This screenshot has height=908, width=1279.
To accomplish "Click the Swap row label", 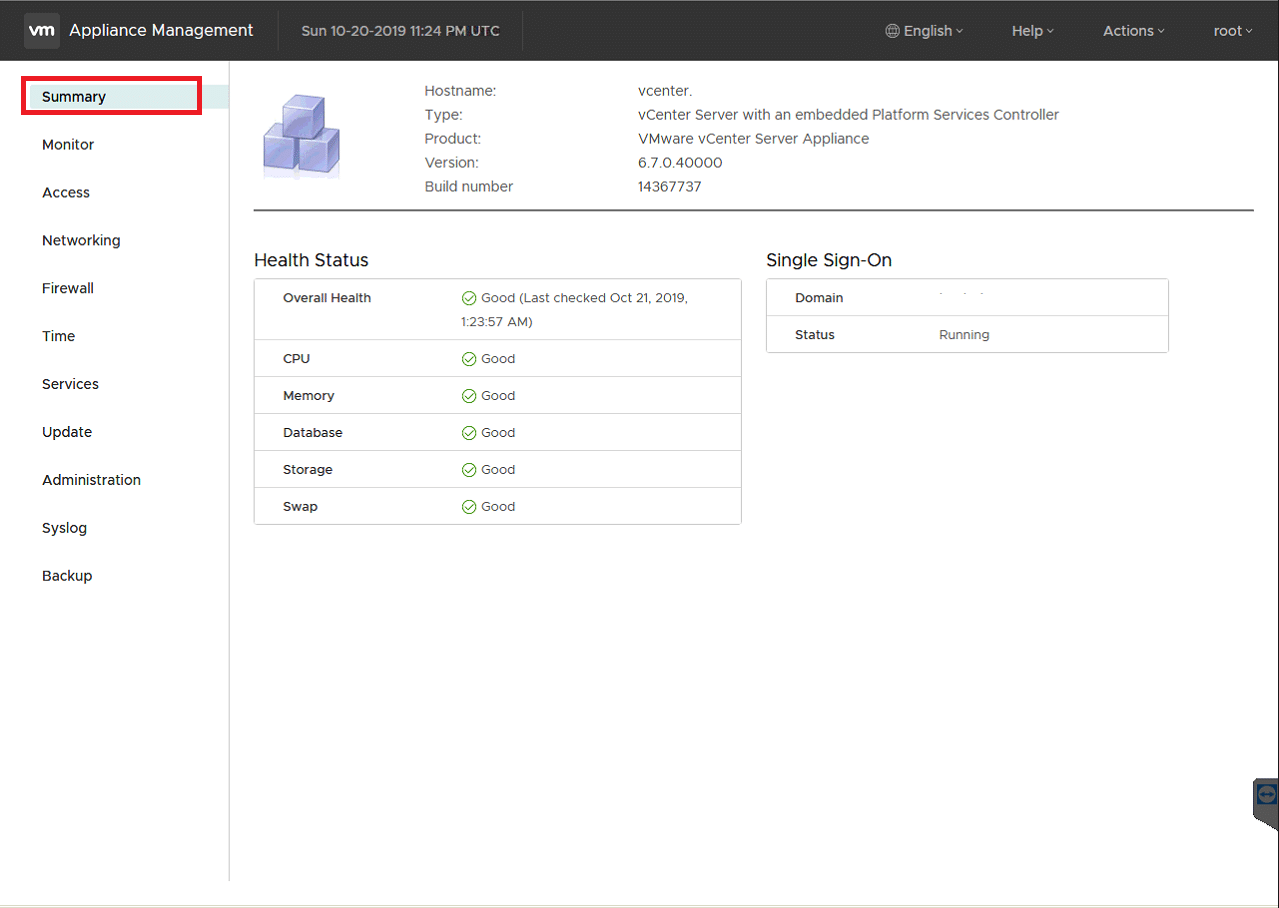I will click(300, 507).
